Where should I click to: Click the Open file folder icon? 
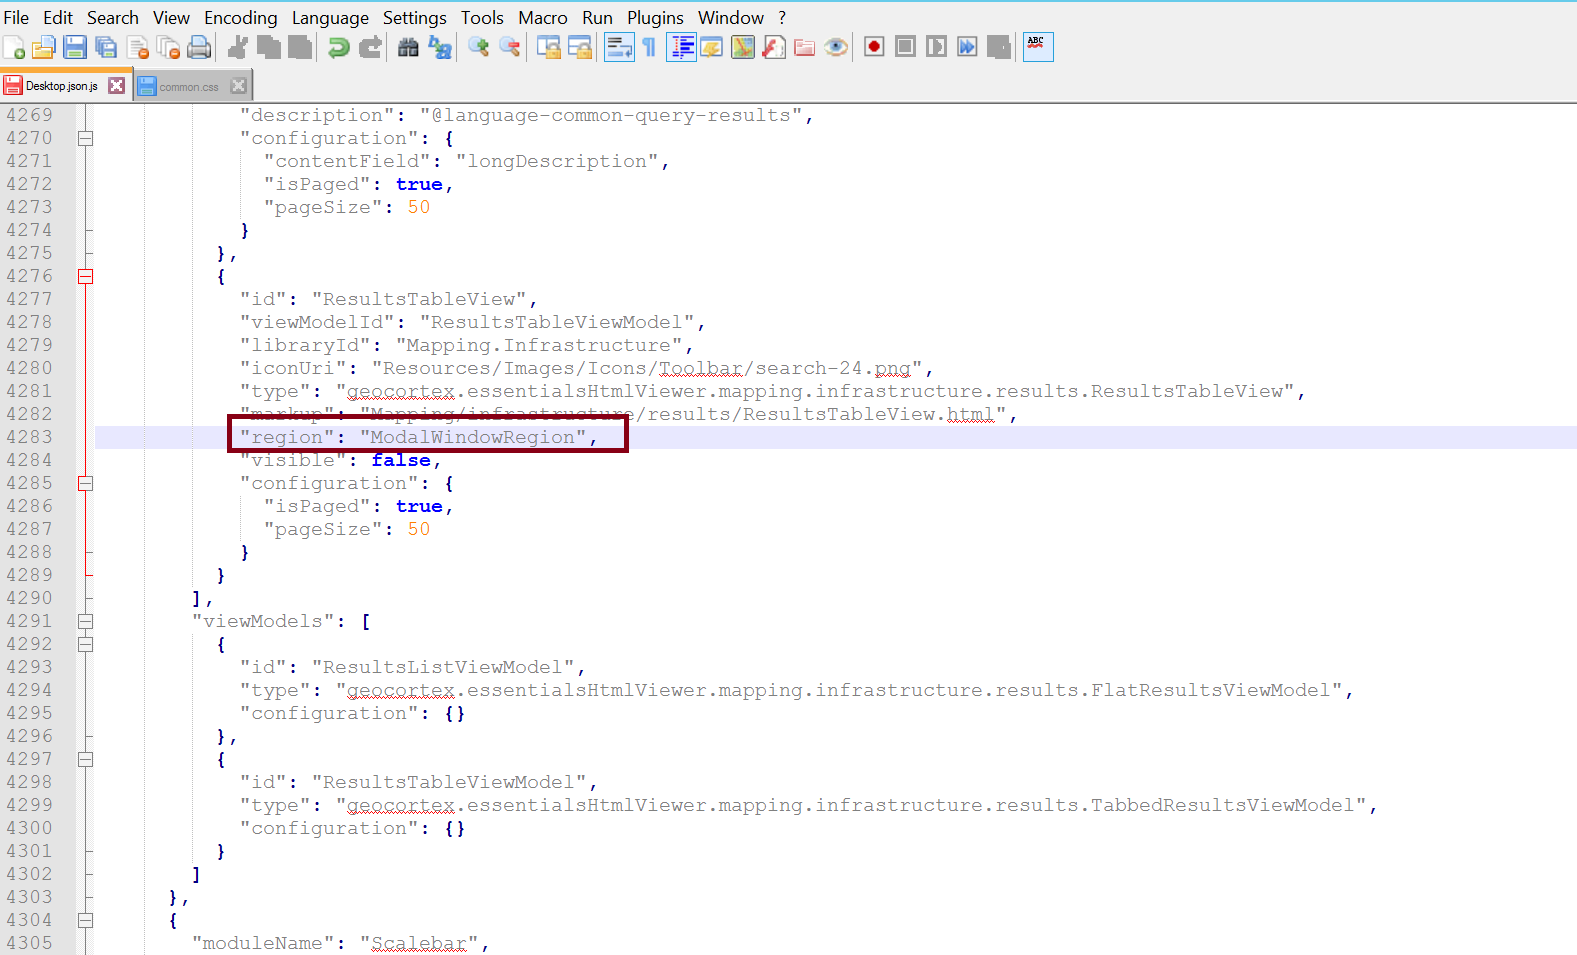pyautogui.click(x=44, y=47)
